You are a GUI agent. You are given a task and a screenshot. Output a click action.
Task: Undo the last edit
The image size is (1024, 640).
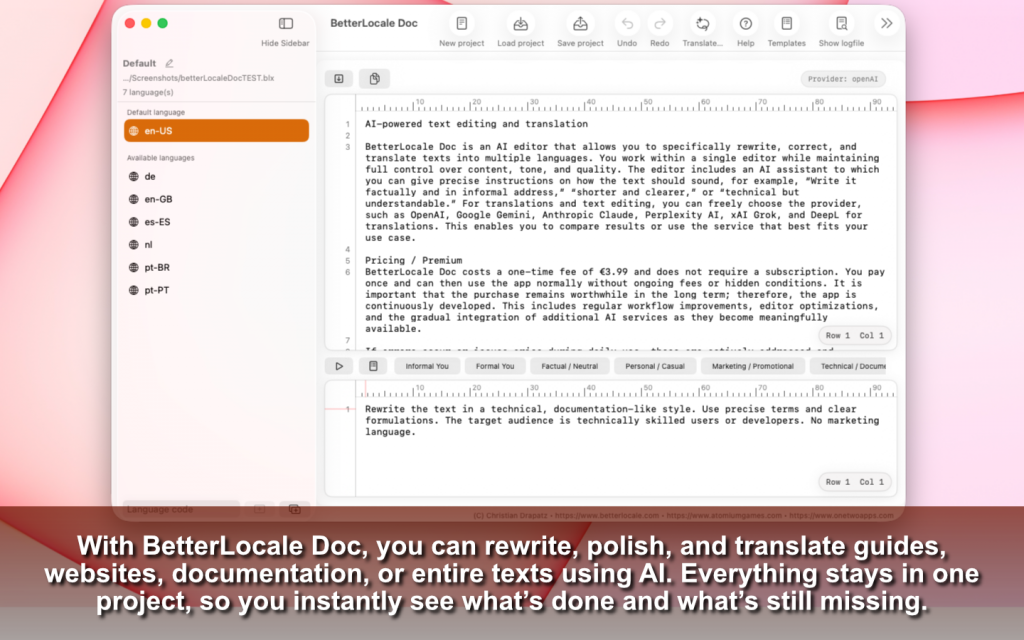pyautogui.click(x=627, y=25)
